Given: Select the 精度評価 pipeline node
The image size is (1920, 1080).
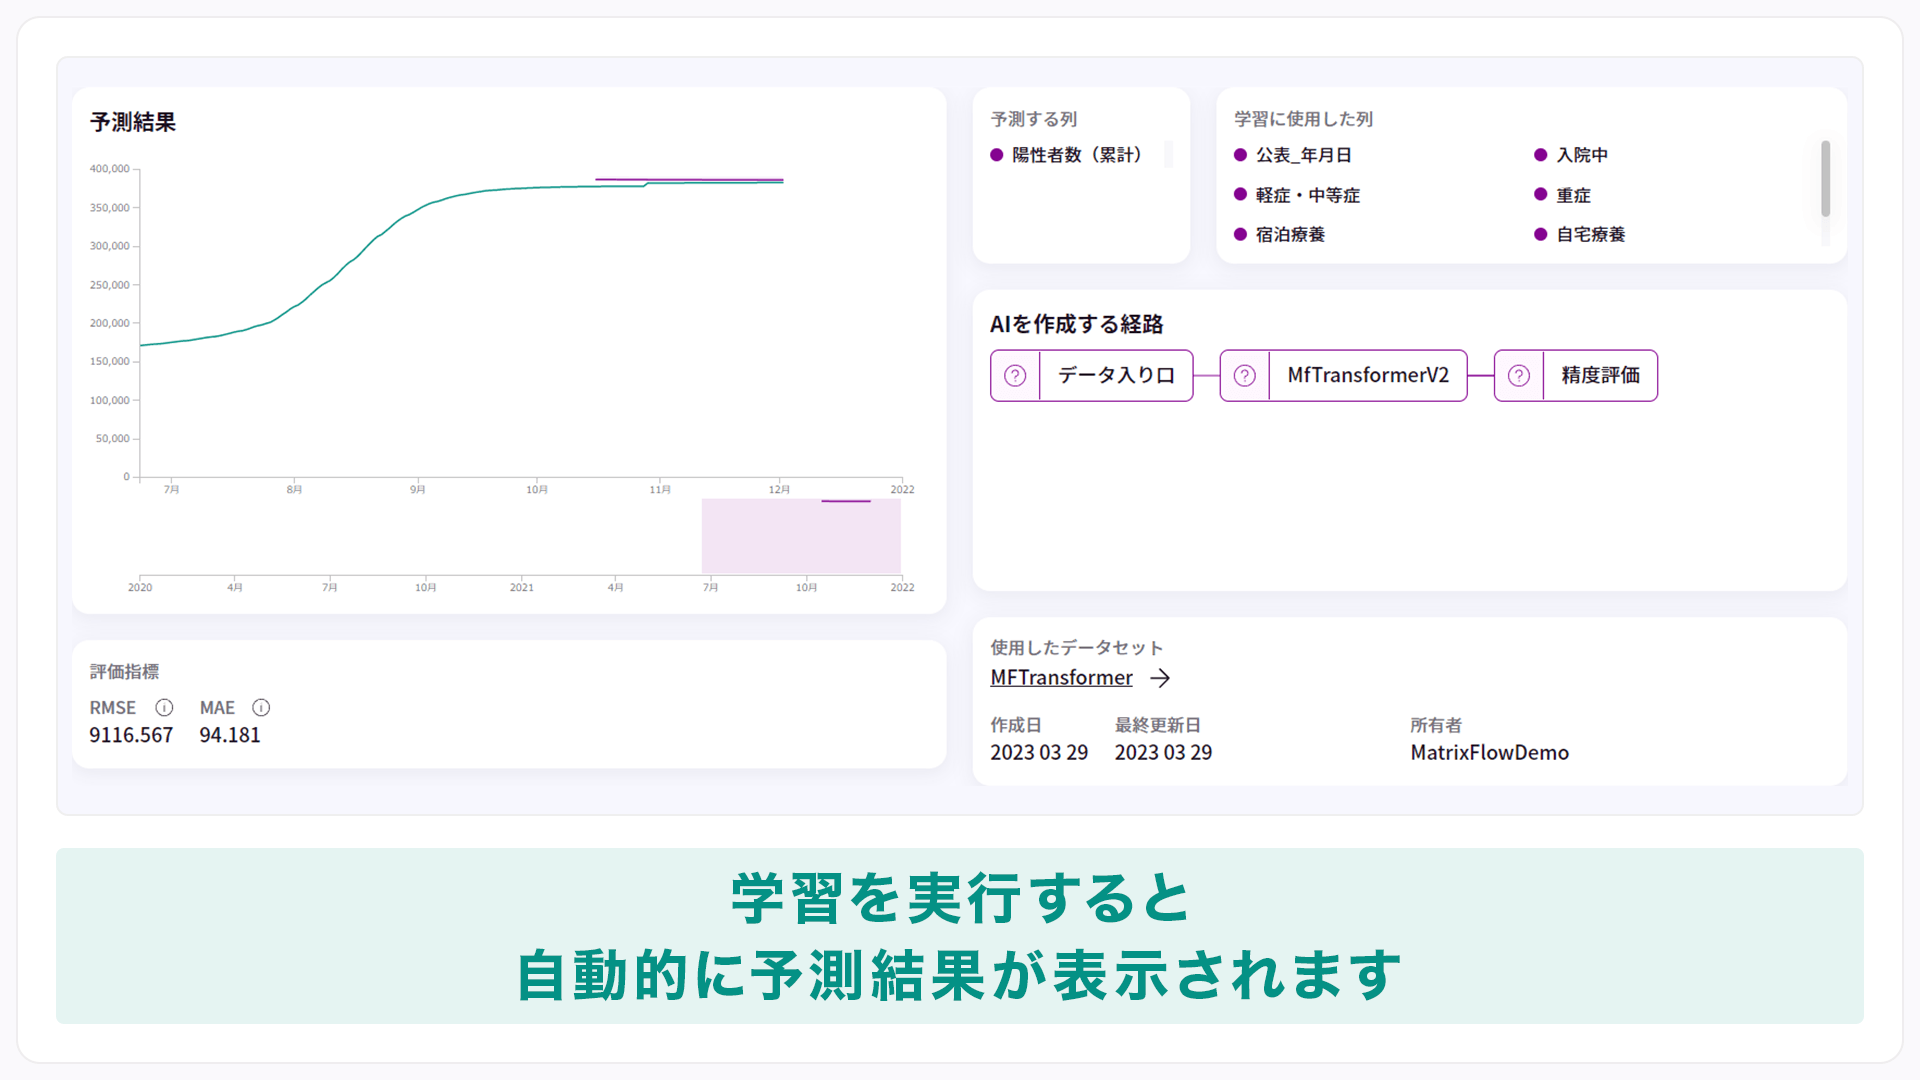Looking at the screenshot, I should (x=1600, y=375).
